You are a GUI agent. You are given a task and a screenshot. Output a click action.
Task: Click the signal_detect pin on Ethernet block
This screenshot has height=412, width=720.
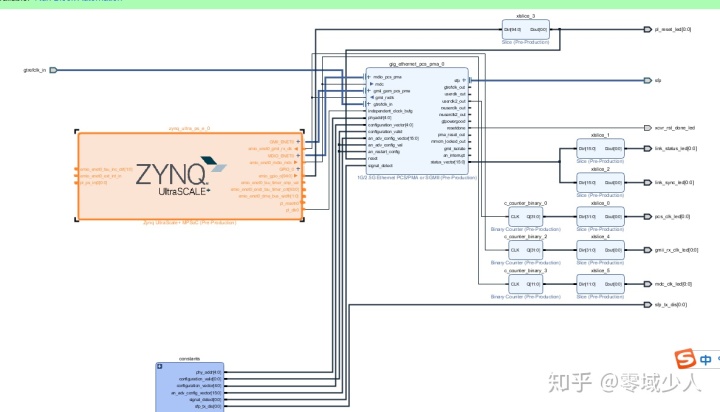click(x=380, y=165)
